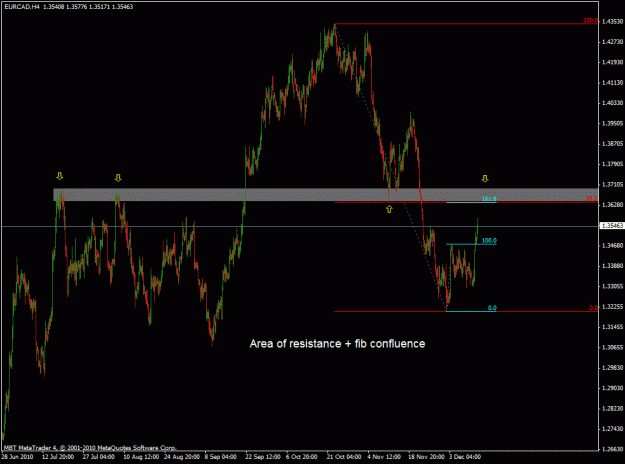Click the 3 Dec 04:00 time label

click(465, 457)
